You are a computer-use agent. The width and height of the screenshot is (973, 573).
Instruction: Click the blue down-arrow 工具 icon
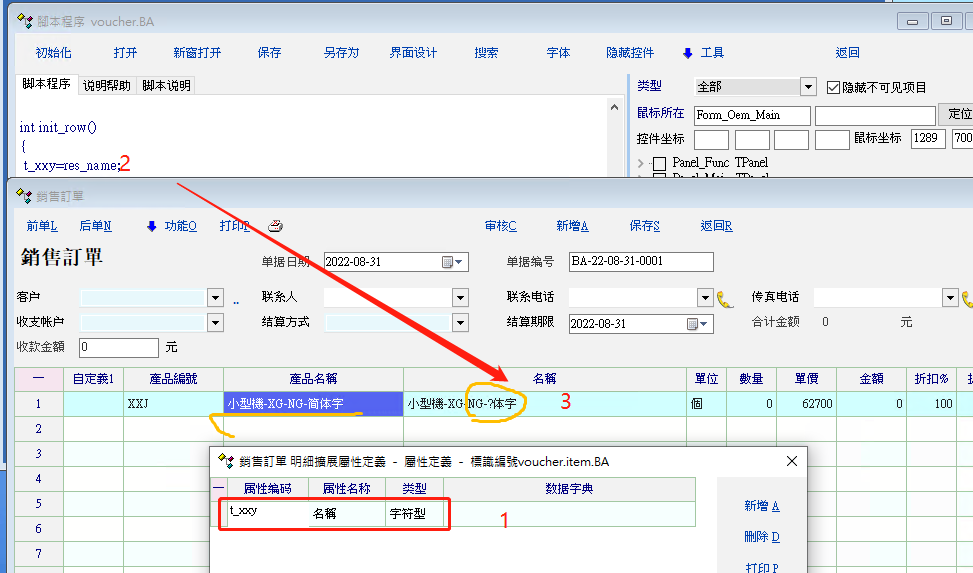[x=687, y=53]
